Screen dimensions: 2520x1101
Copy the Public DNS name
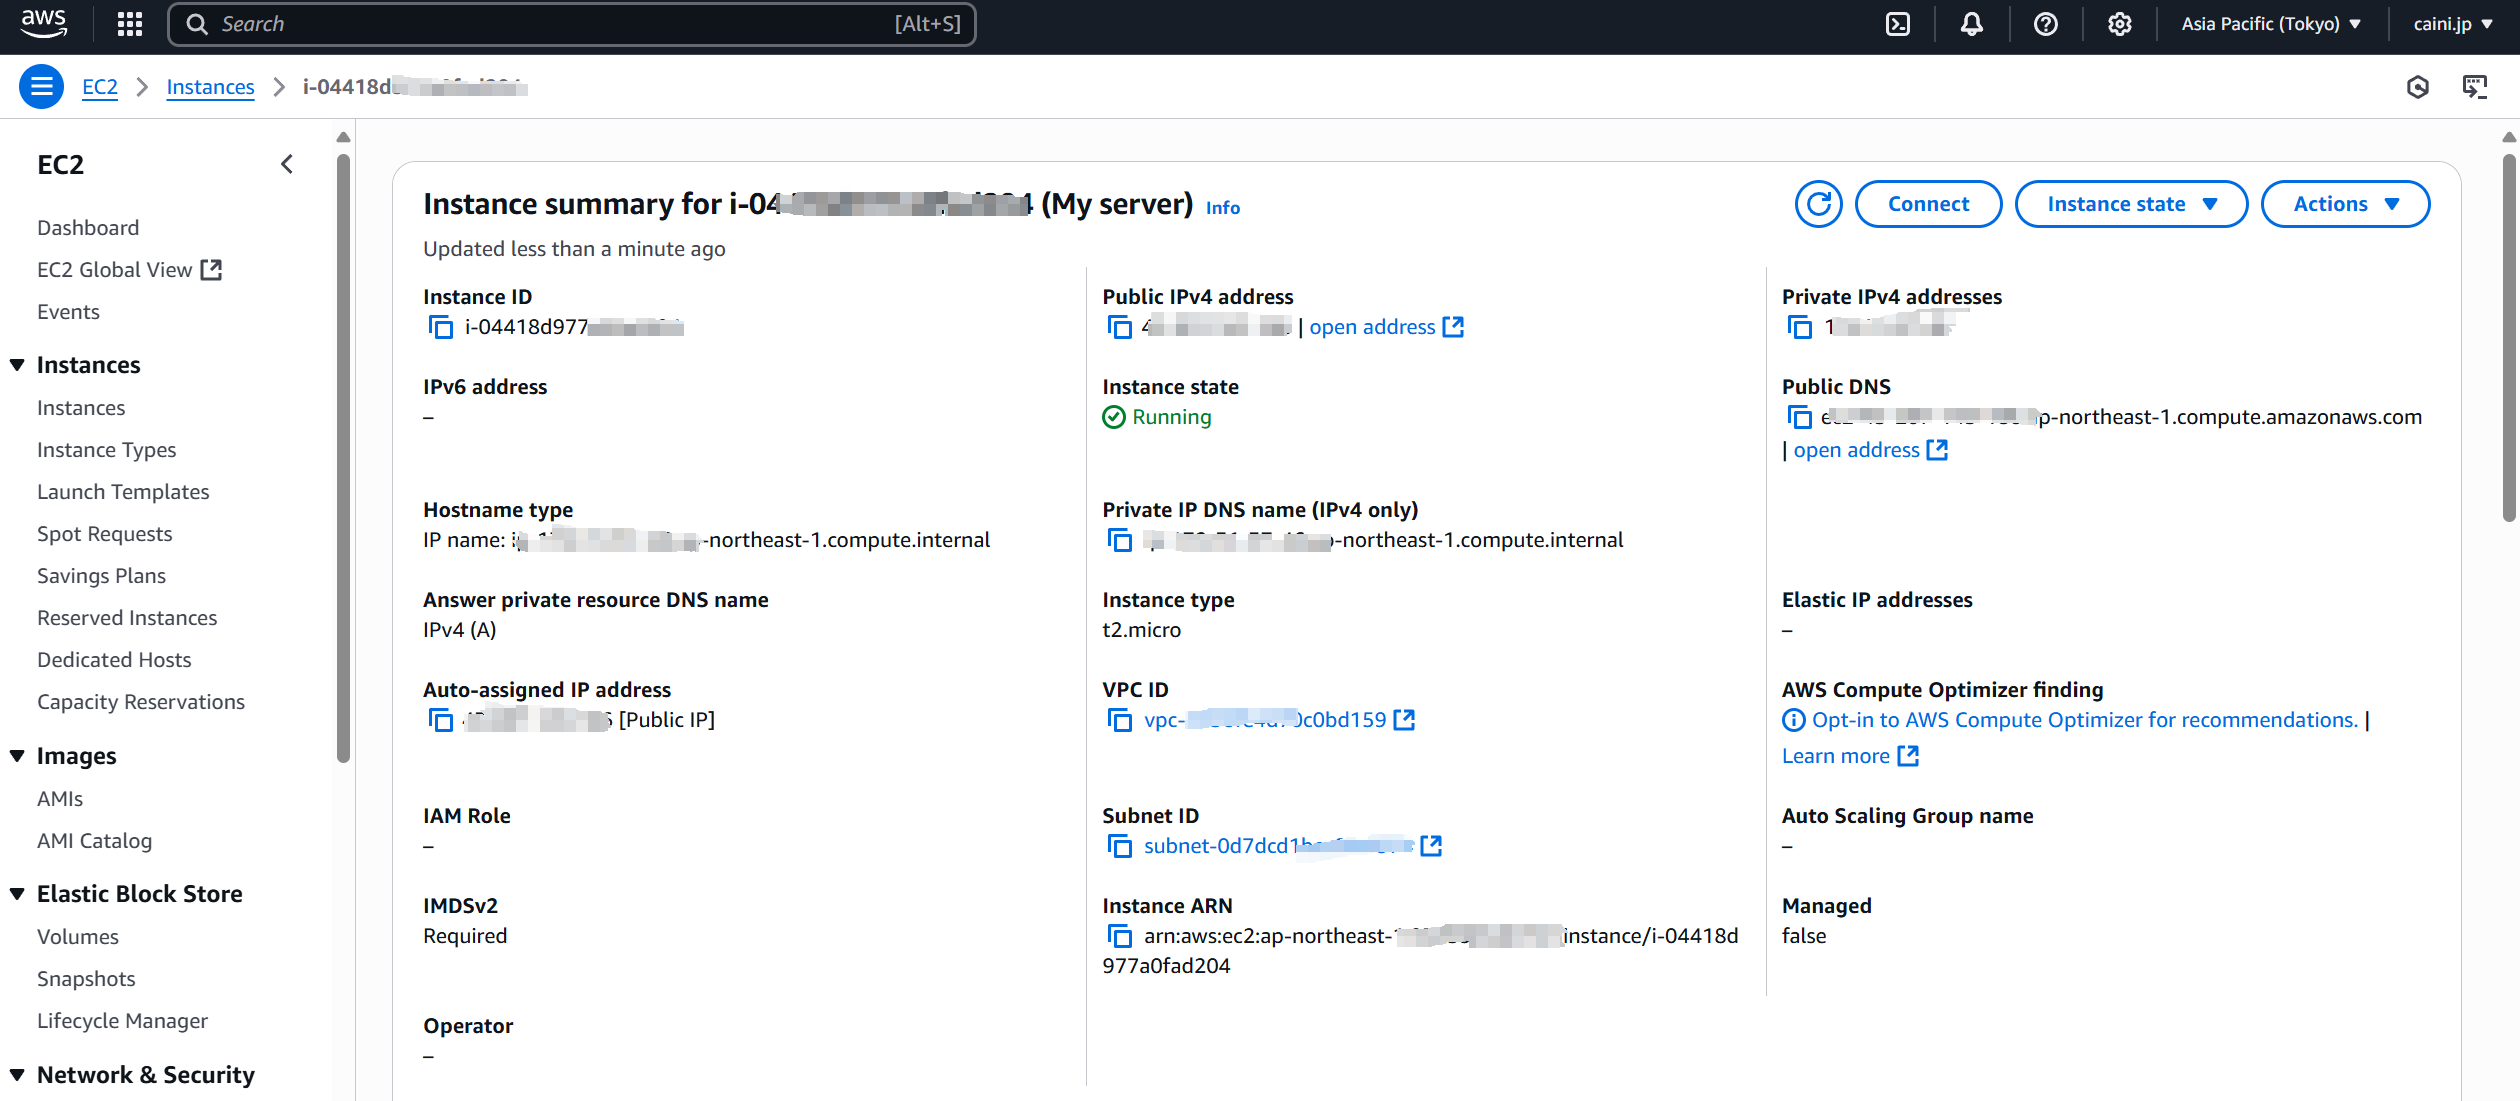1800,417
